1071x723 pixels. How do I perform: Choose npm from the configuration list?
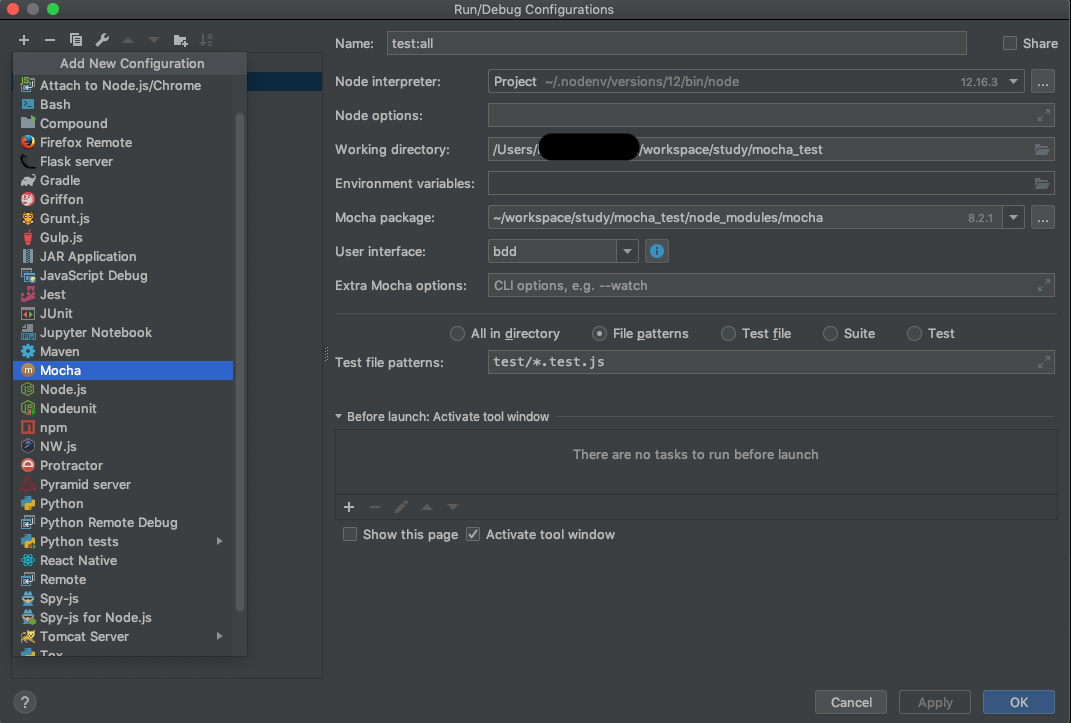click(x=123, y=427)
